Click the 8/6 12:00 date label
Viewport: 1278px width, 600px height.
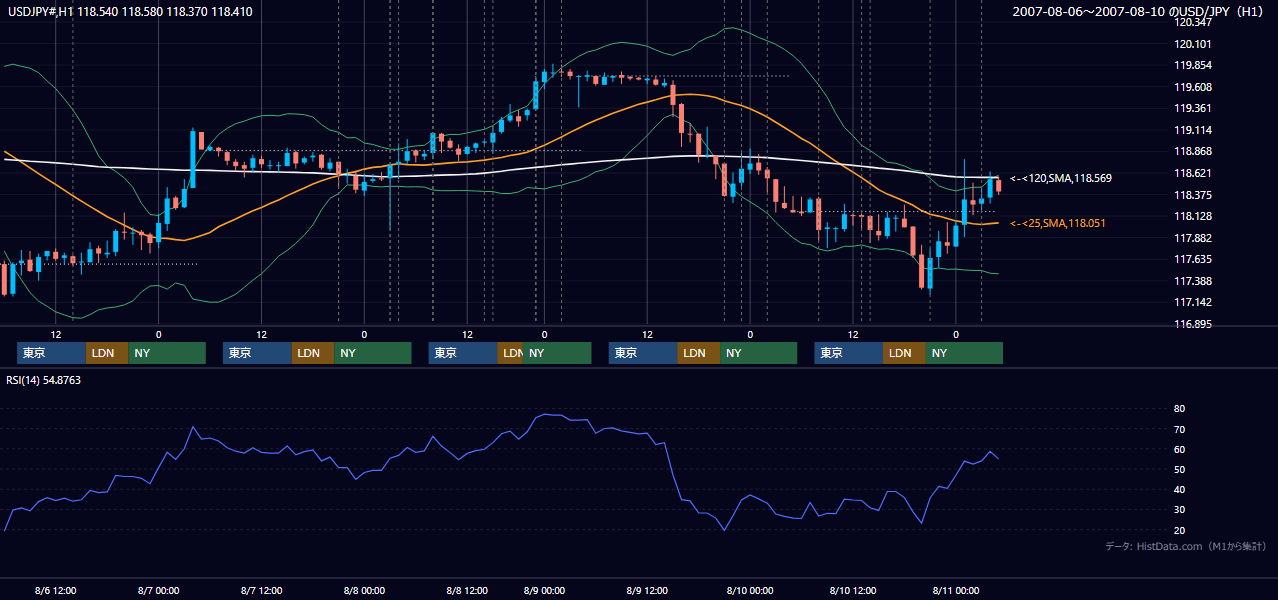pyautogui.click(x=55, y=590)
